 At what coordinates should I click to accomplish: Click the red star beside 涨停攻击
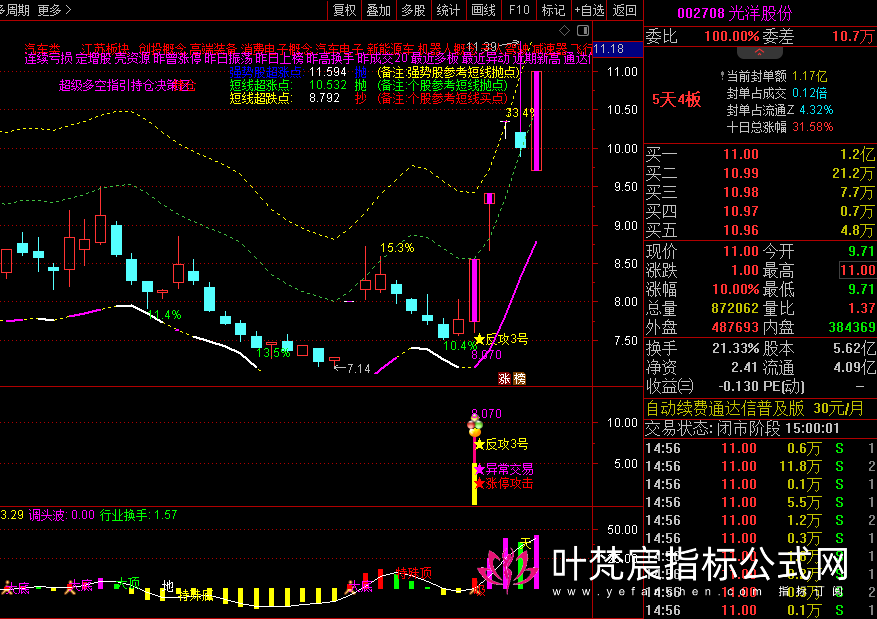coord(479,484)
